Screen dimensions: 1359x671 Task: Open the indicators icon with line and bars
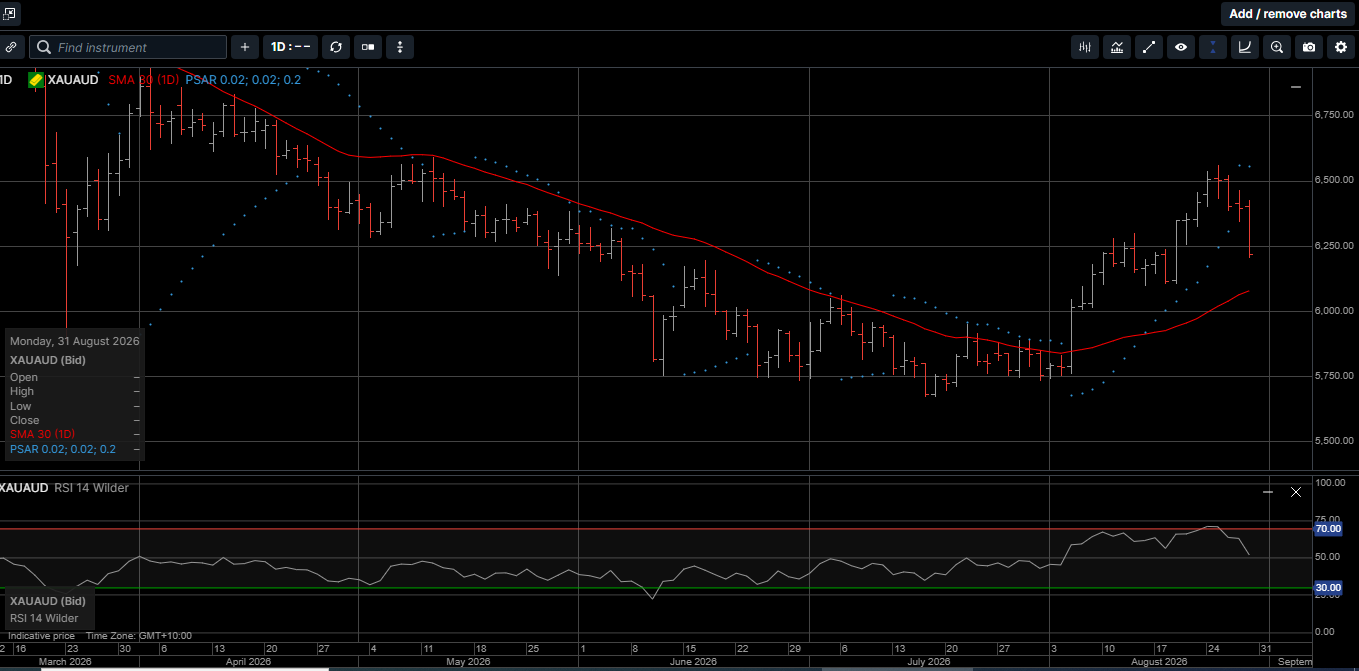tap(1117, 47)
